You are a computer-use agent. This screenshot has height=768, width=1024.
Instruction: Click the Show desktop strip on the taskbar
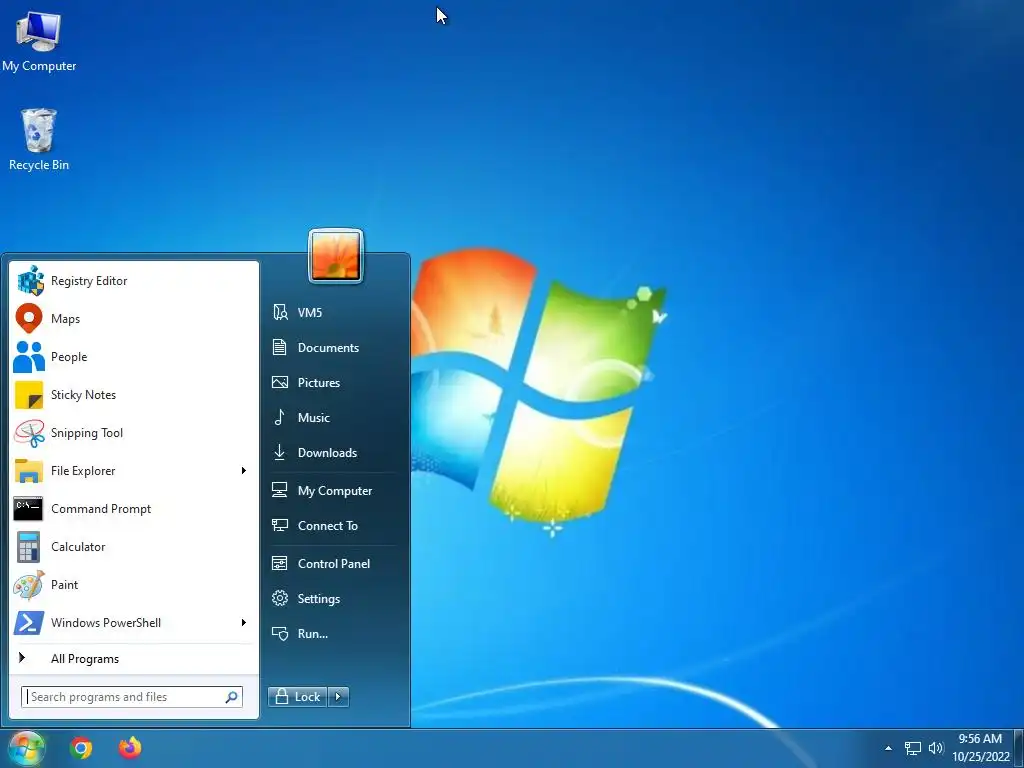pyautogui.click(x=1019, y=748)
